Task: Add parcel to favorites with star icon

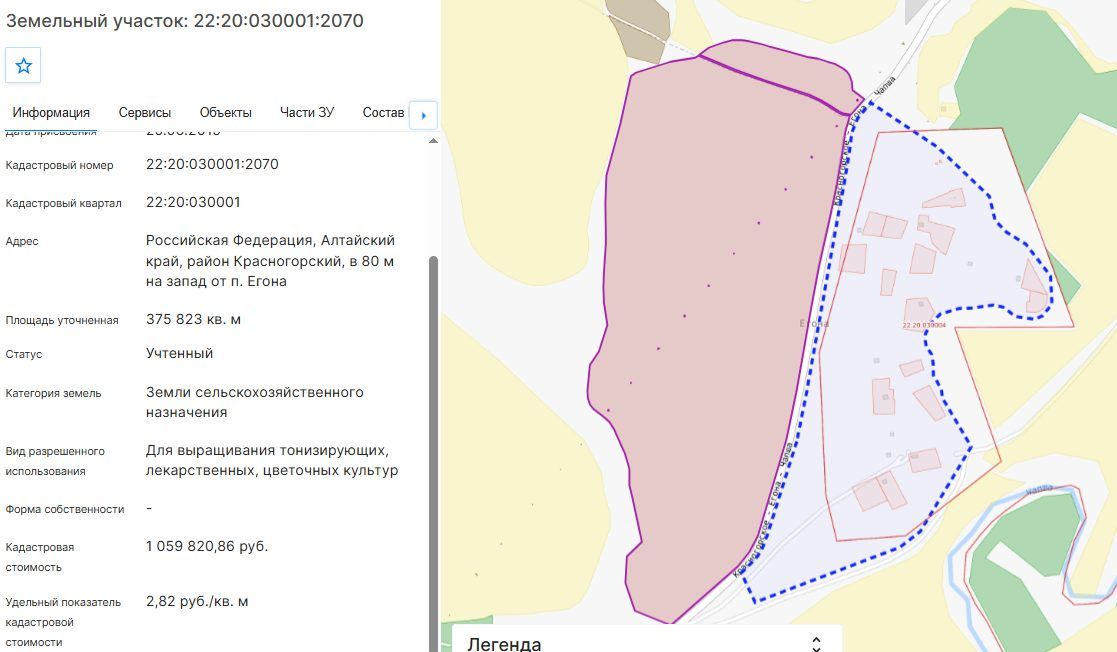Action: (23, 66)
